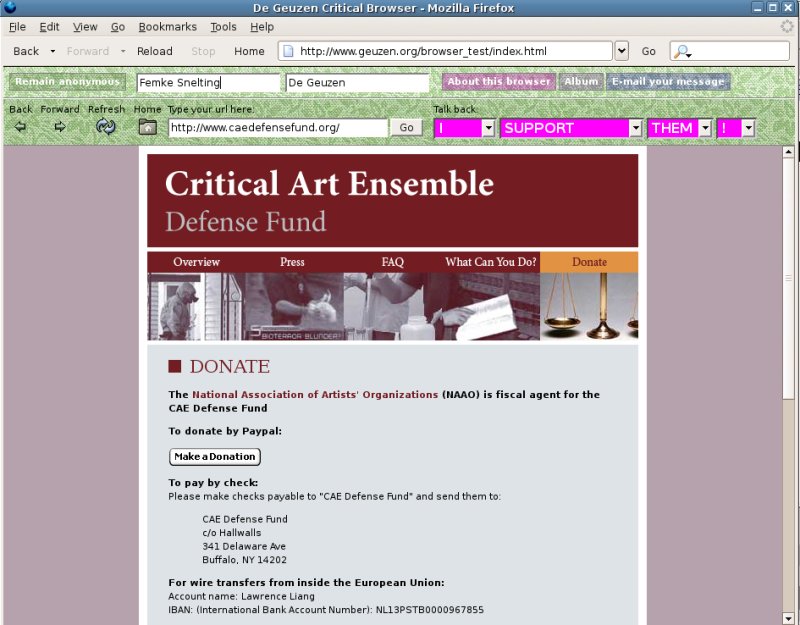The width and height of the screenshot is (800, 625).
Task: Click the lab bottle photo under FAQ
Action: (x=392, y=306)
